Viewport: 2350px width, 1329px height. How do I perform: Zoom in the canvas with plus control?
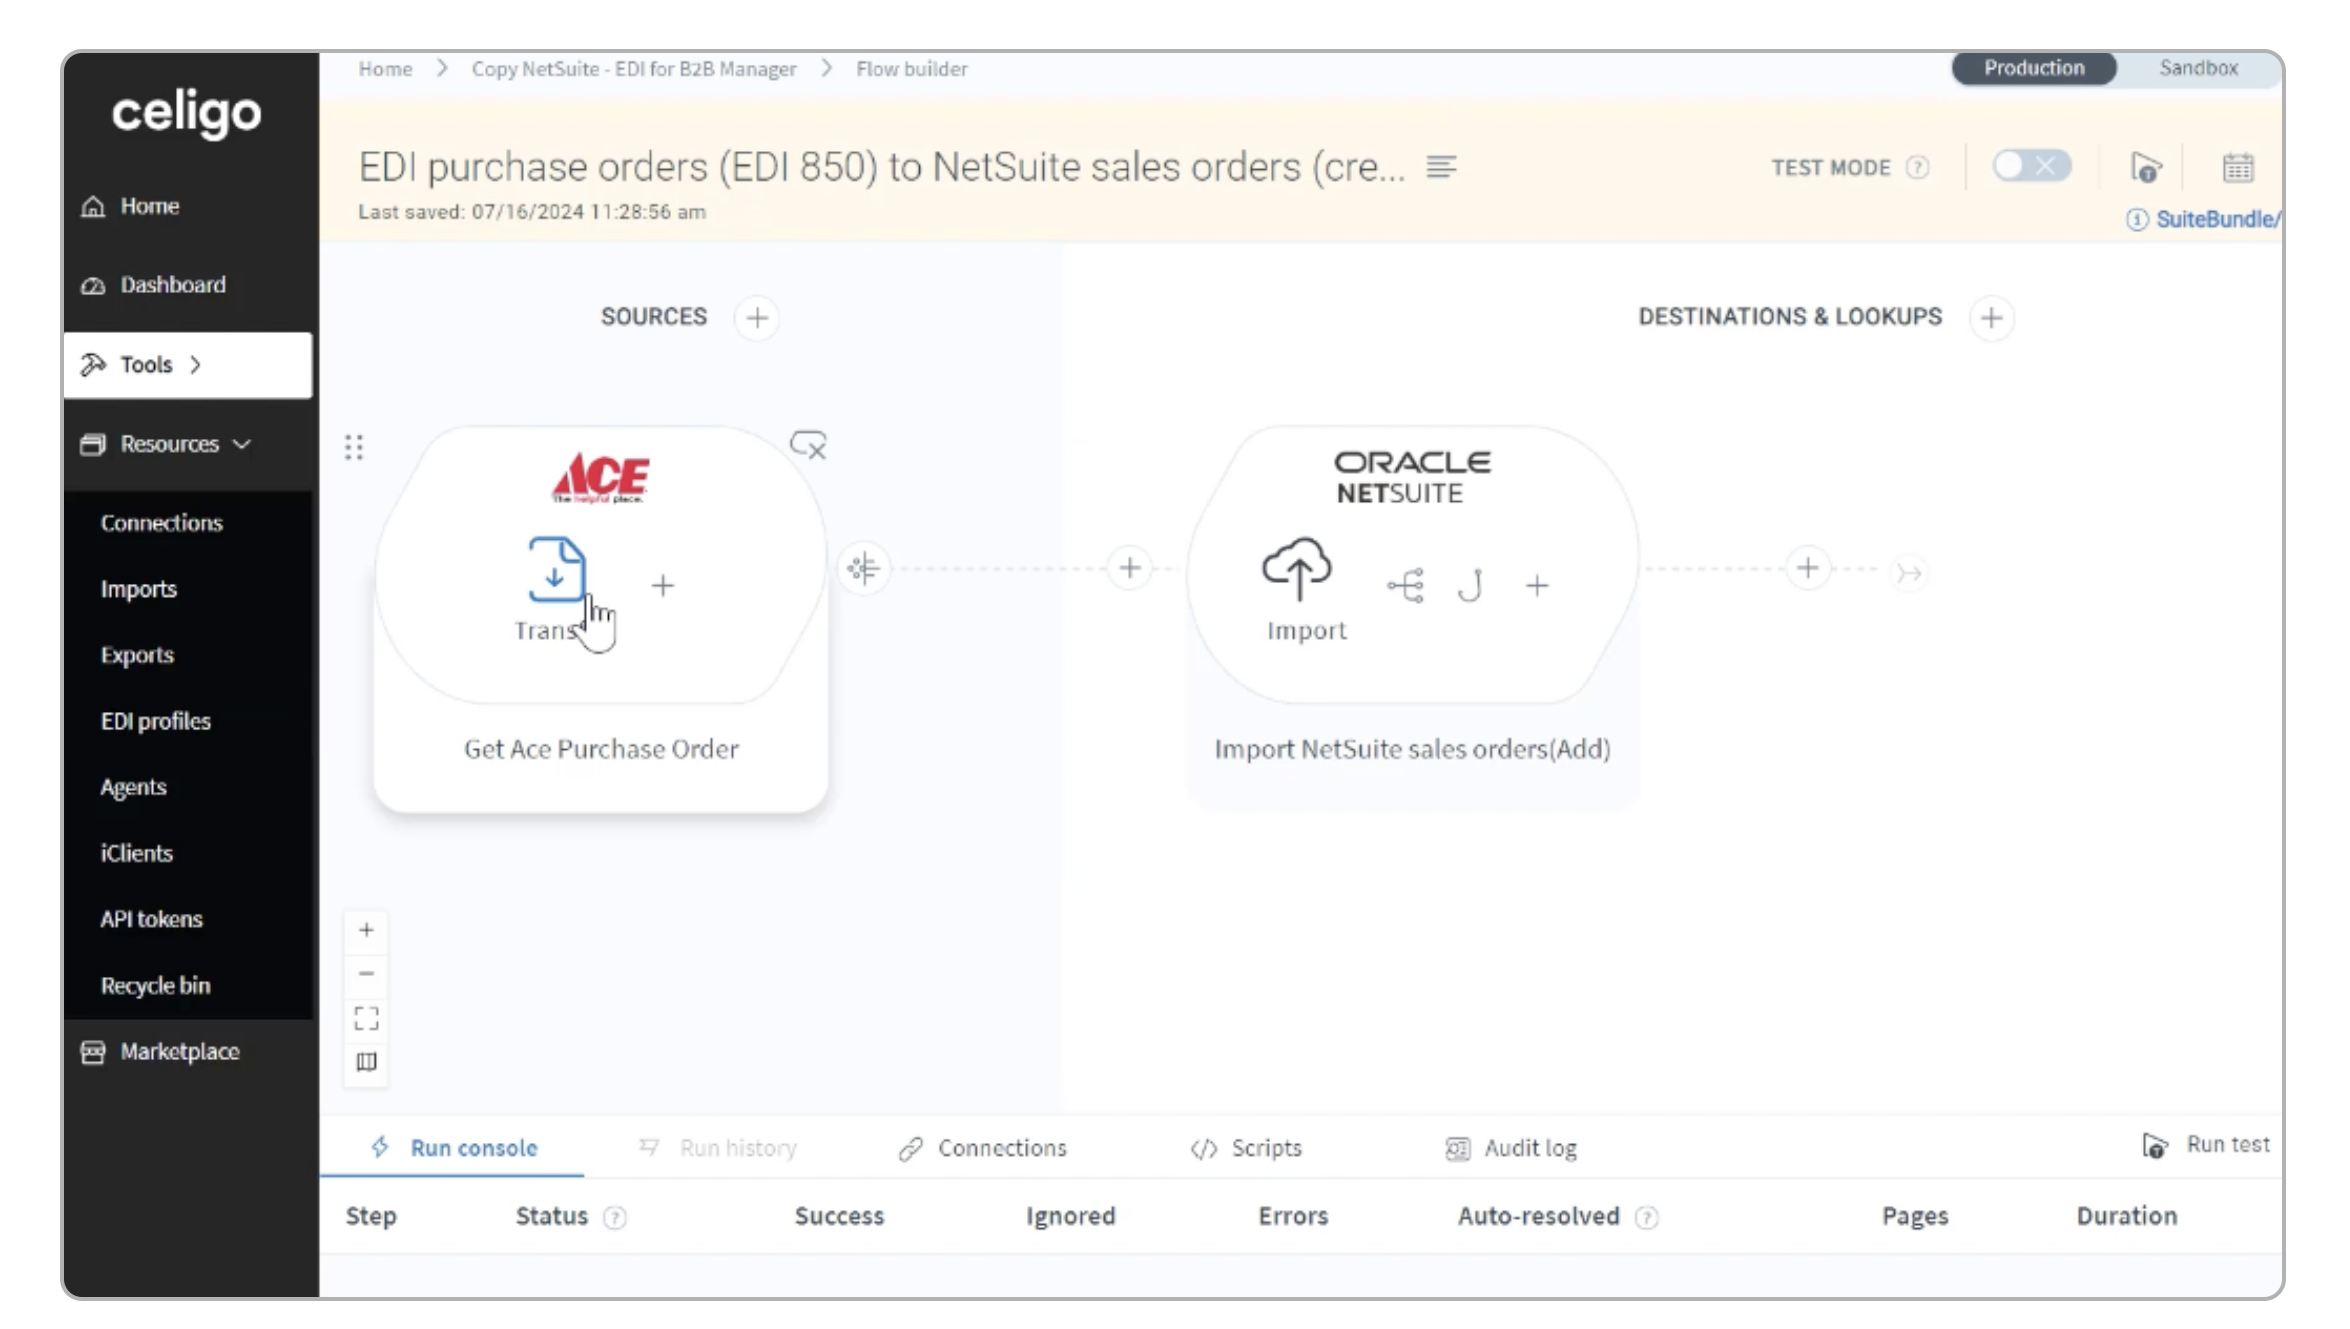[366, 930]
